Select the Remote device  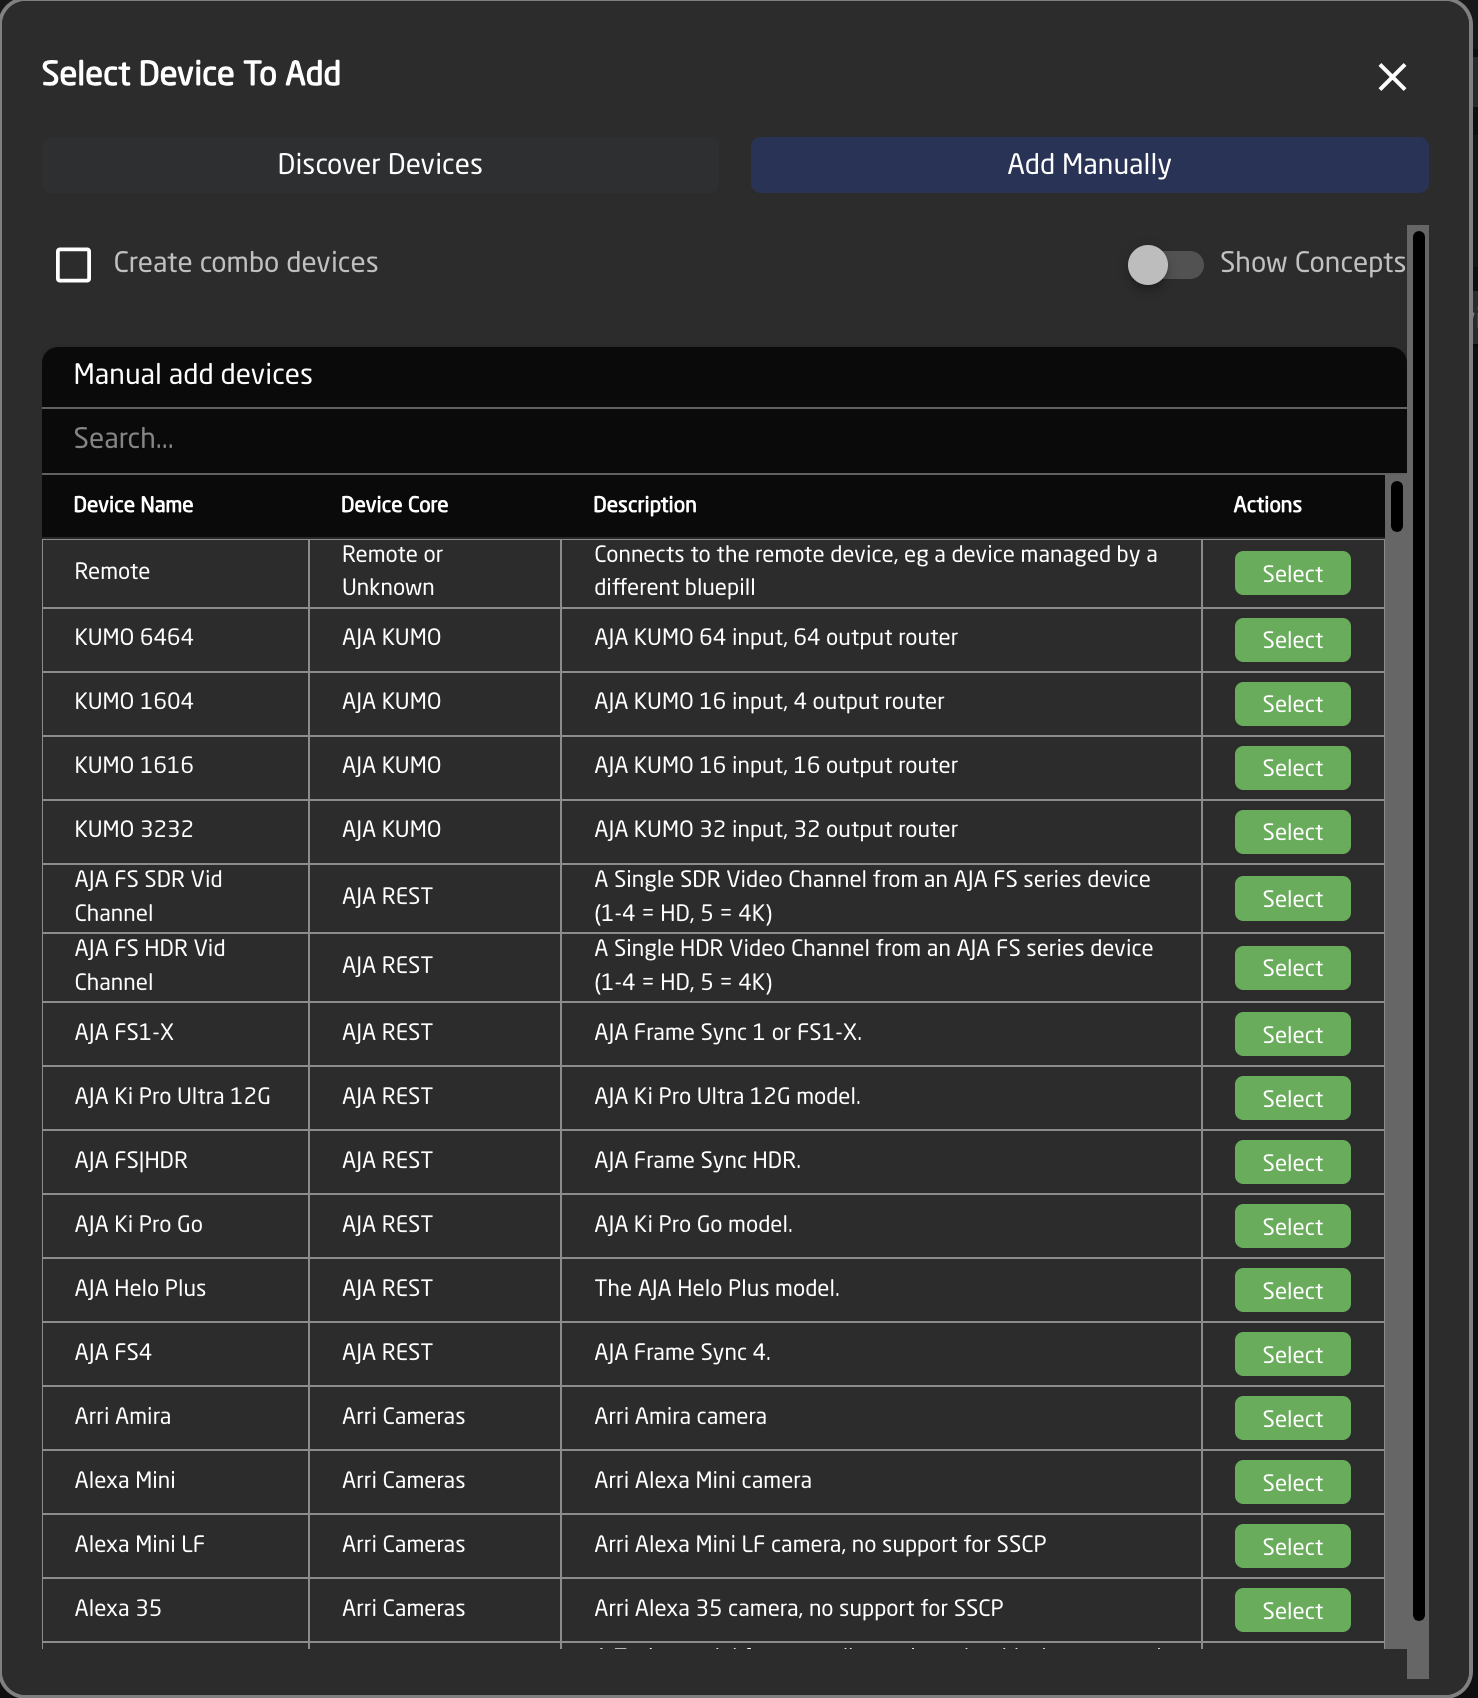1292,574
